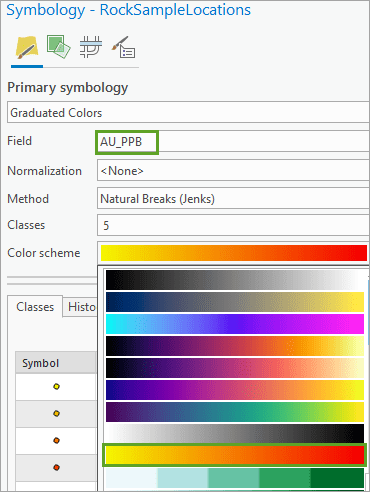
Task: Switch to the Histogram tab
Action: (81, 307)
